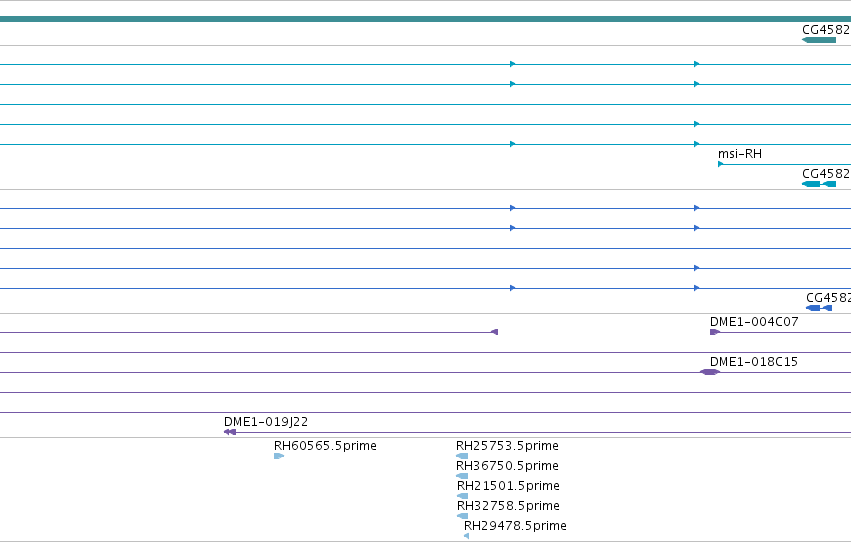Image resolution: width=851 pixels, height=542 pixels.
Task: Click the RH25753.5prime EST label
Action: coord(507,446)
